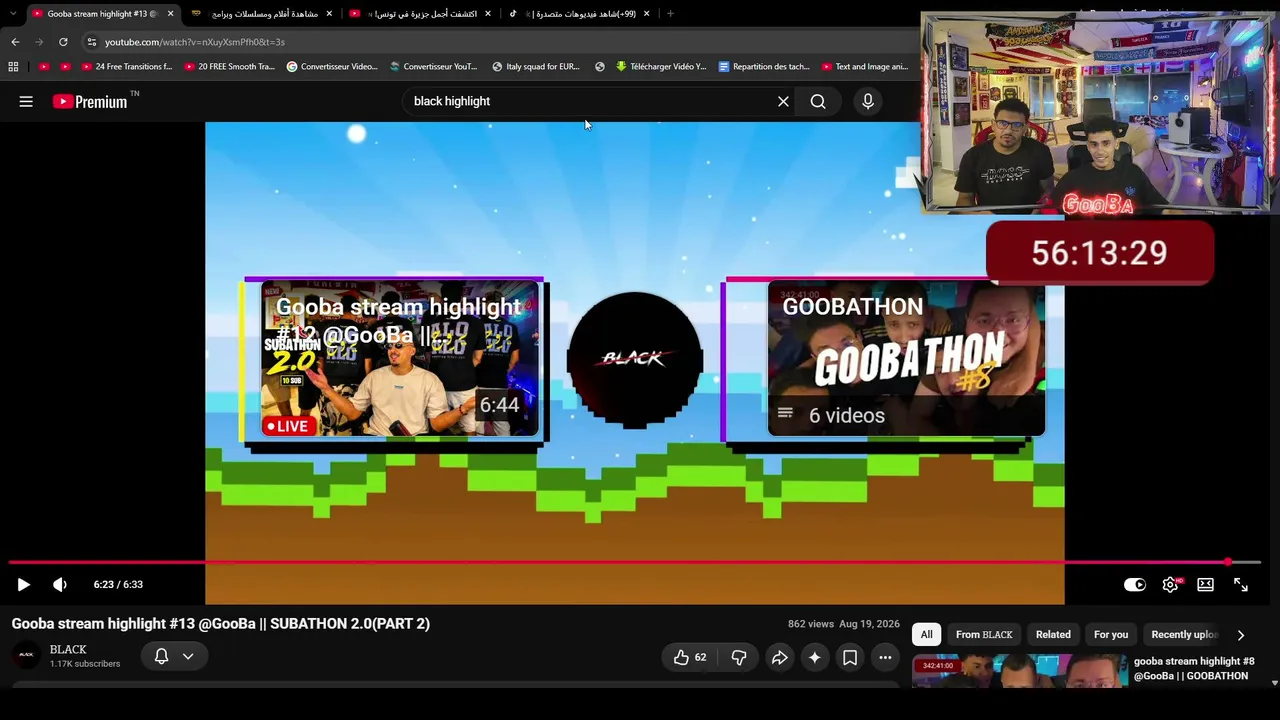This screenshot has width=1280, height=720.
Task: Switch to the اكتشفت أجمل جزيرة browser tab
Action: (421, 14)
